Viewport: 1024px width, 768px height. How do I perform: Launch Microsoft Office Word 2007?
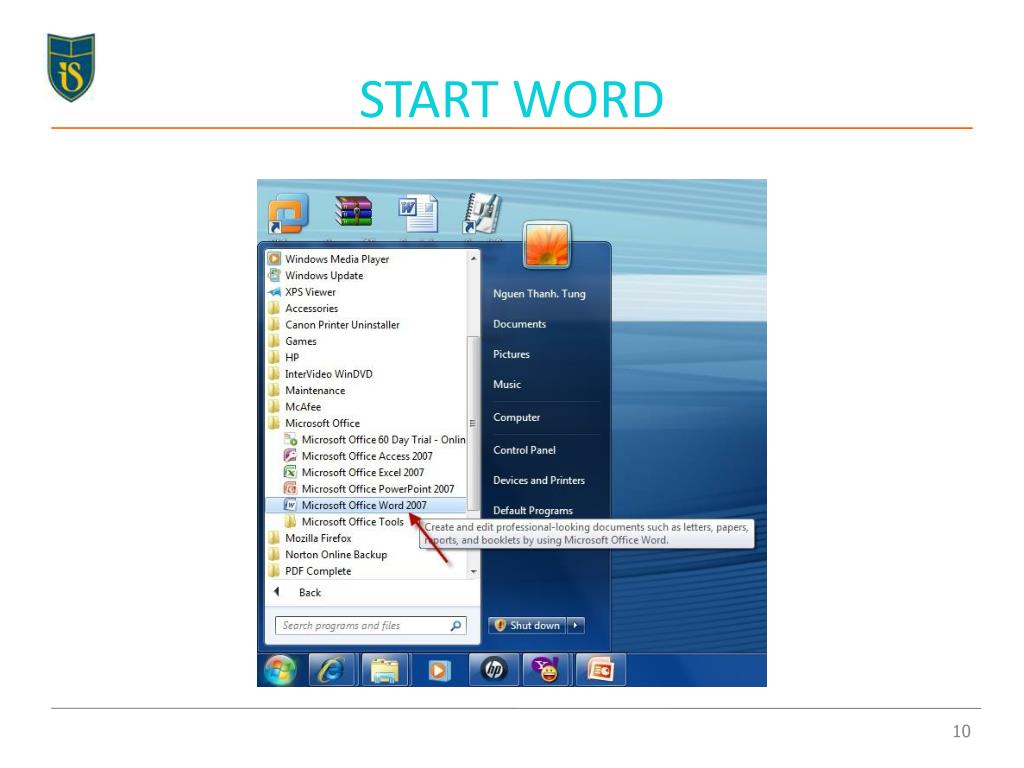click(x=368, y=505)
